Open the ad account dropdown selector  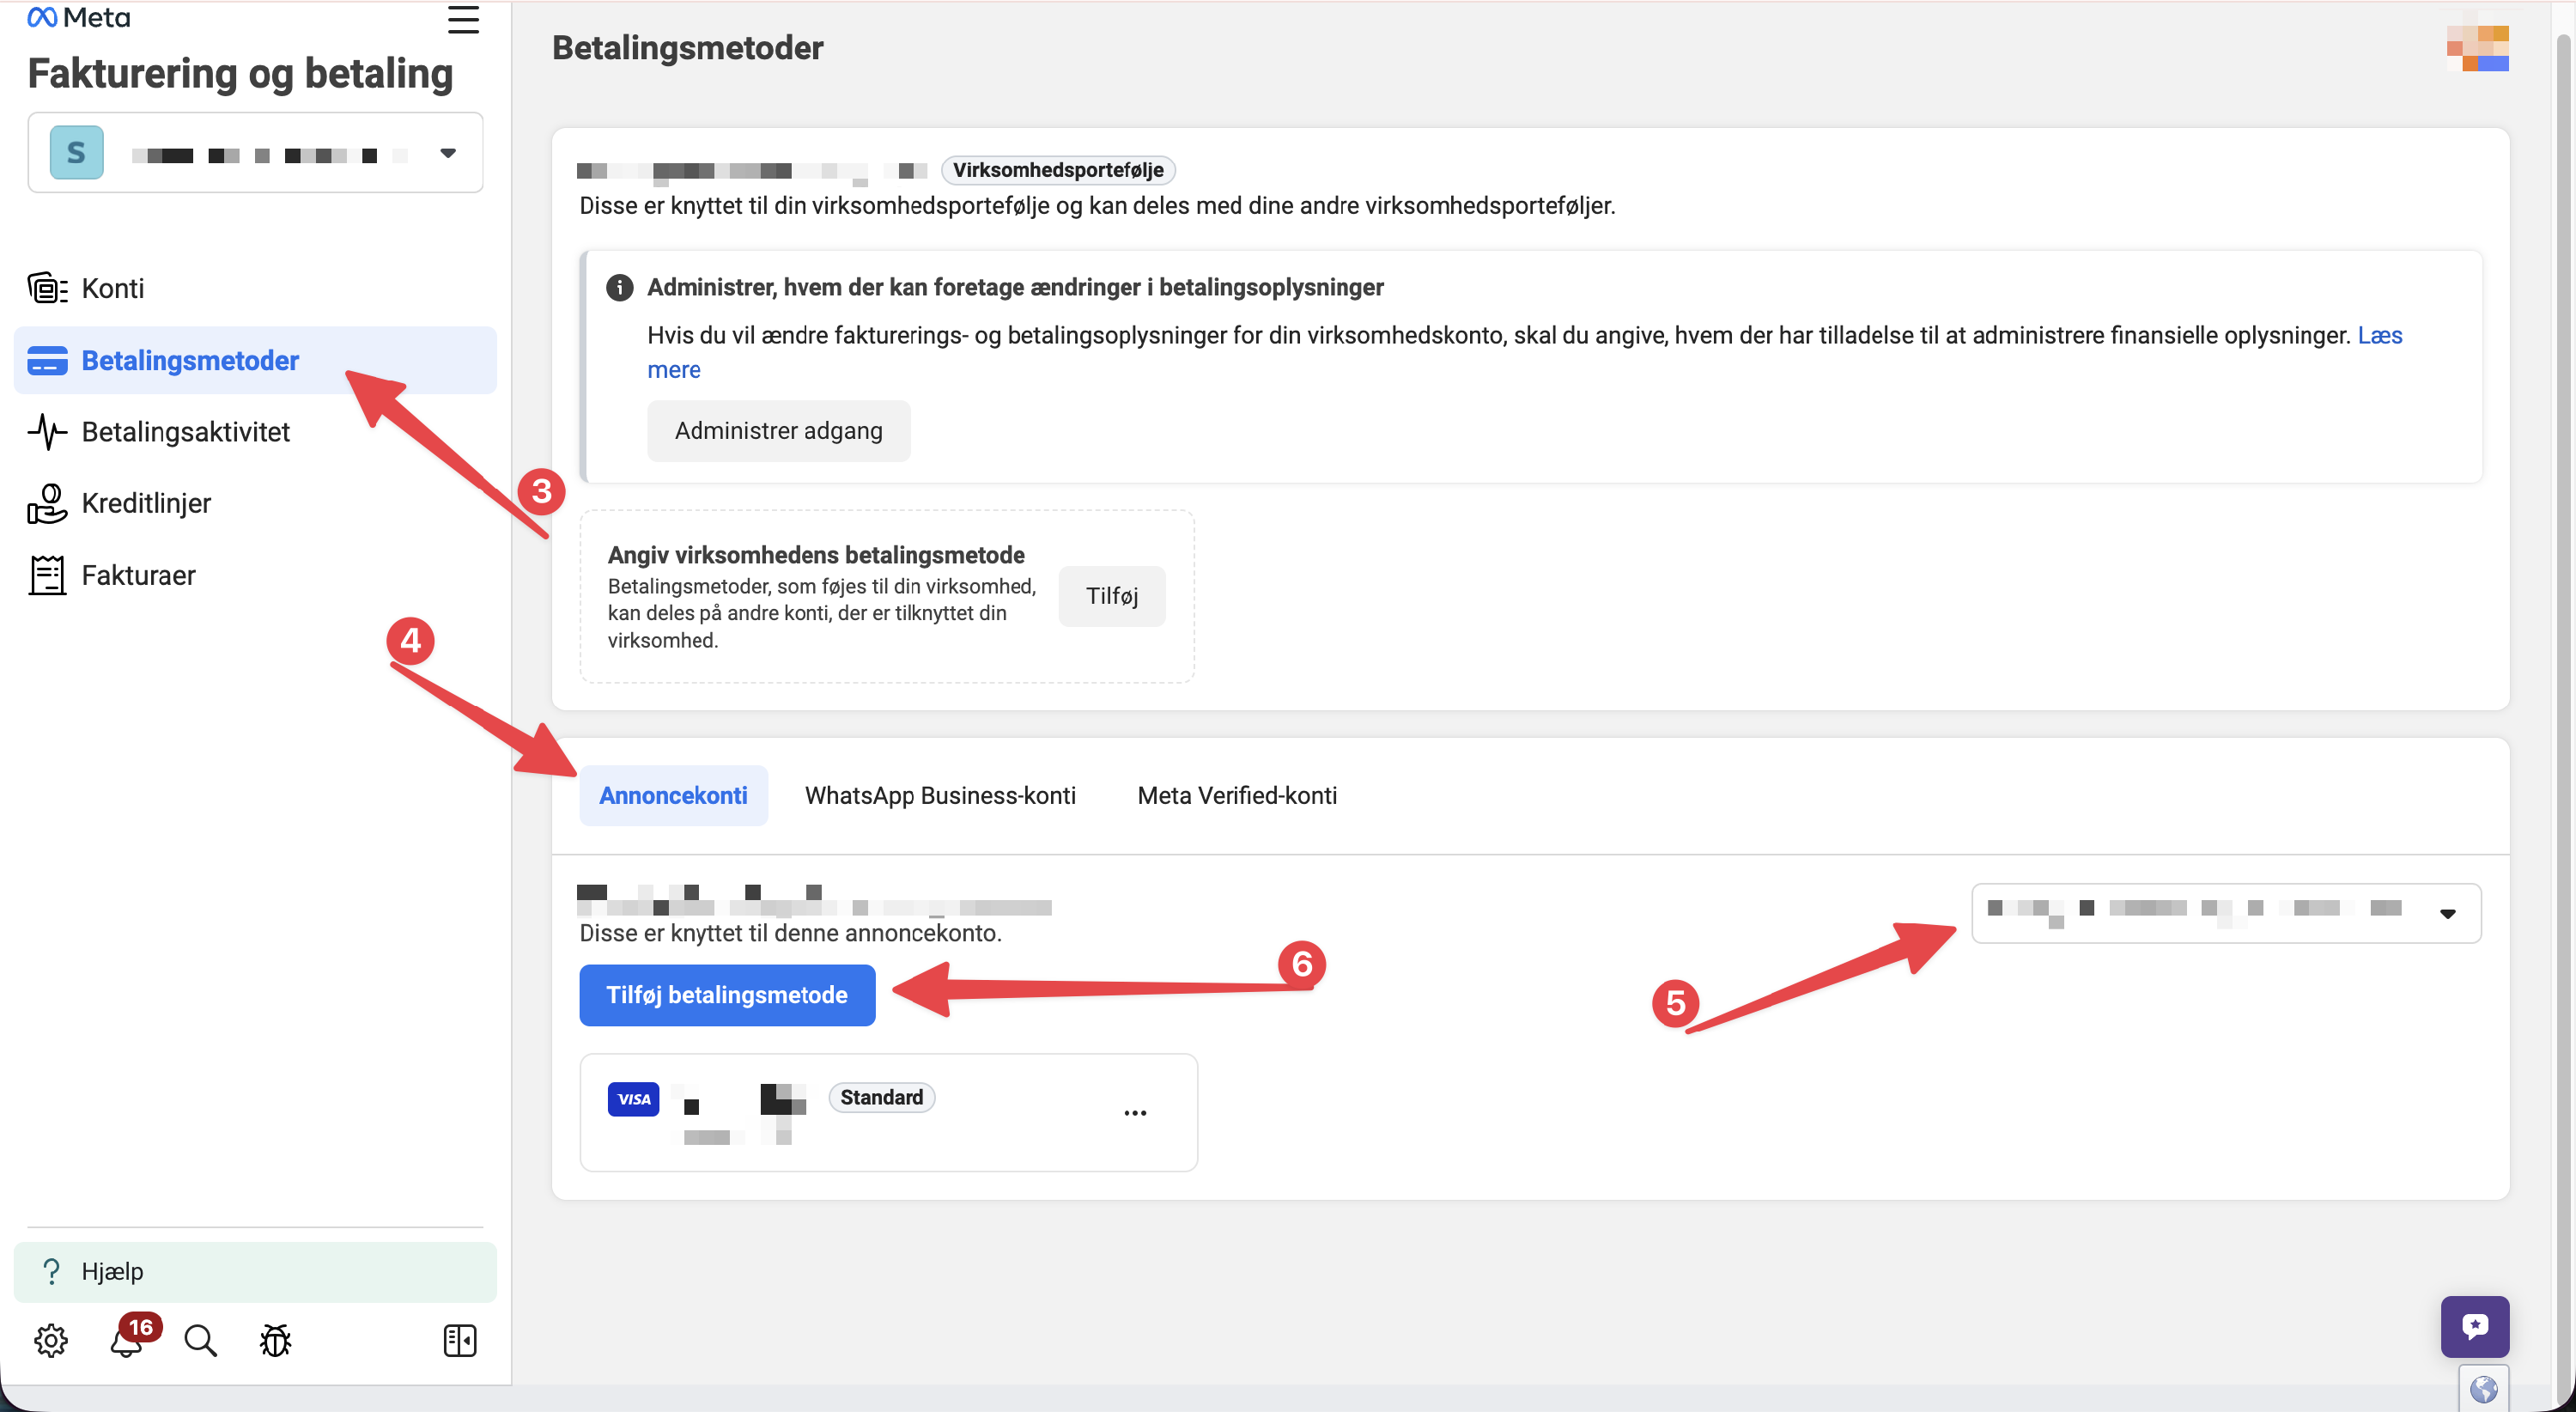pos(2225,913)
